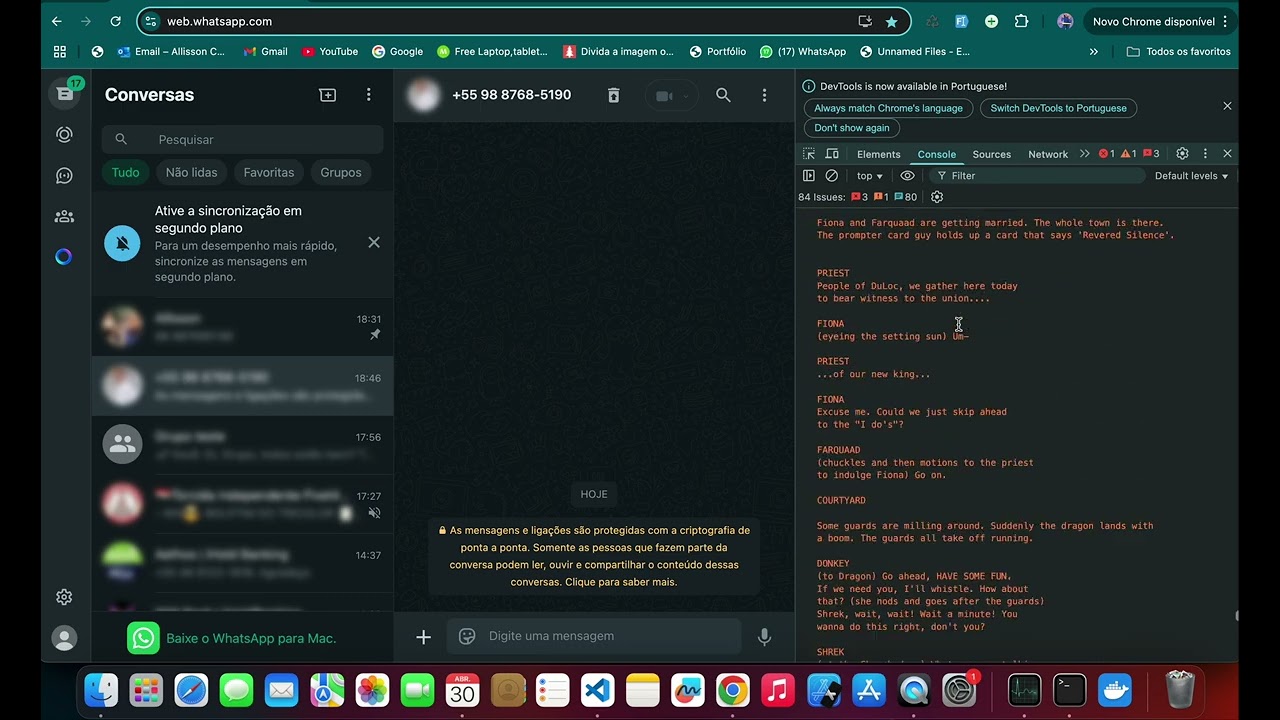Switch to the Network tab

(x=1048, y=154)
